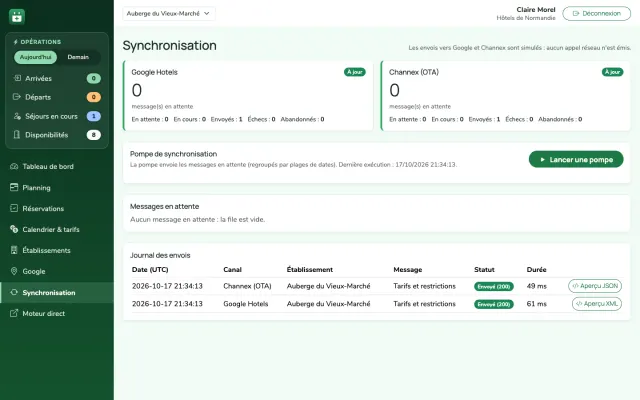This screenshot has height=400, width=640.
Task: Click Lancer une pompe button
Action: point(576,160)
